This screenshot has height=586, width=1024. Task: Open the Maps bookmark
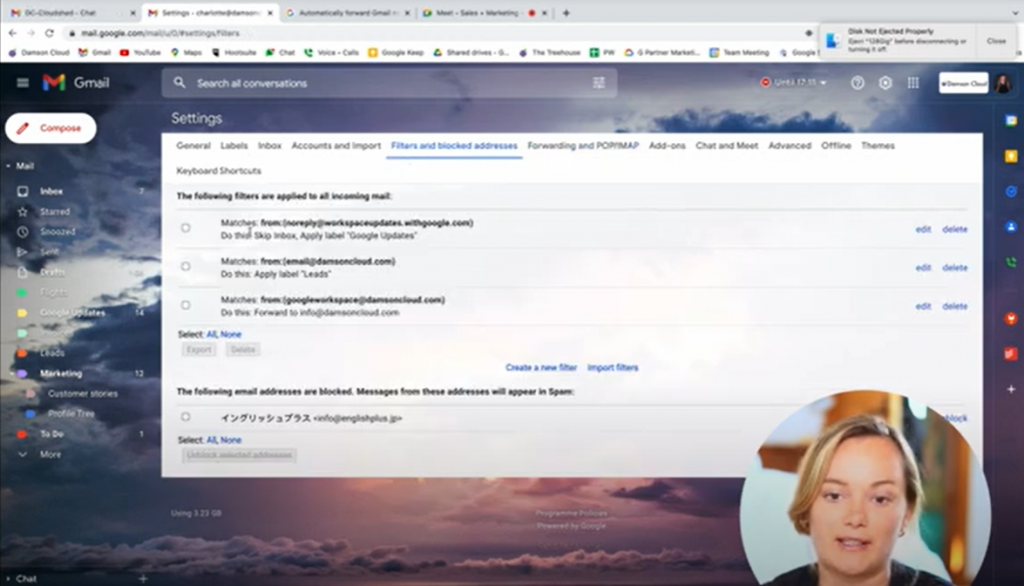186,52
